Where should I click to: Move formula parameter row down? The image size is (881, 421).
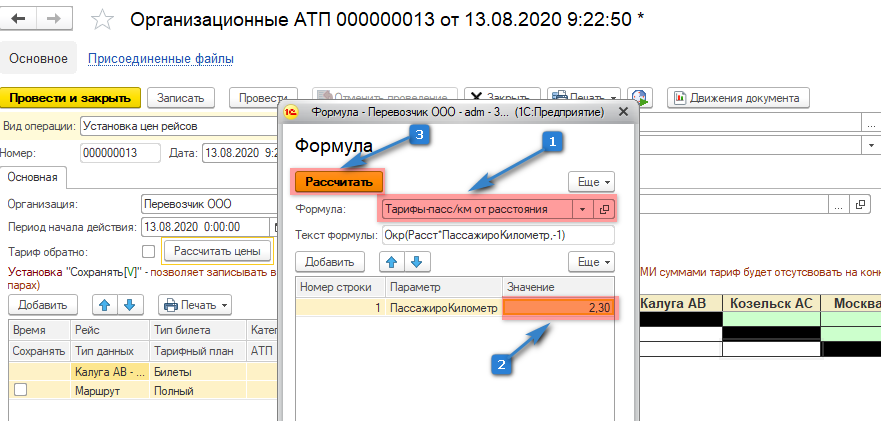(x=417, y=261)
